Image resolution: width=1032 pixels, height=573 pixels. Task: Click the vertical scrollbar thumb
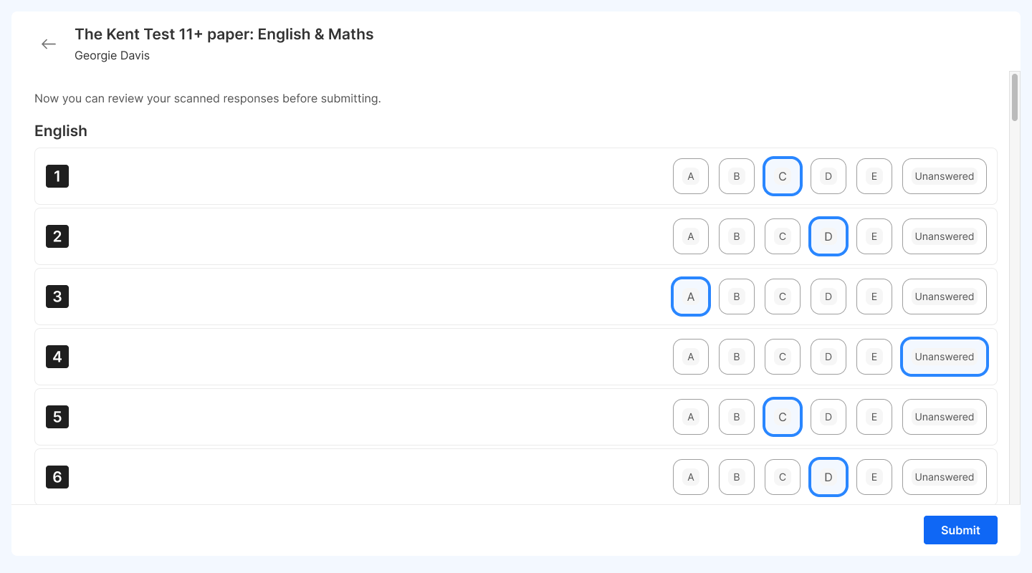point(1015,98)
